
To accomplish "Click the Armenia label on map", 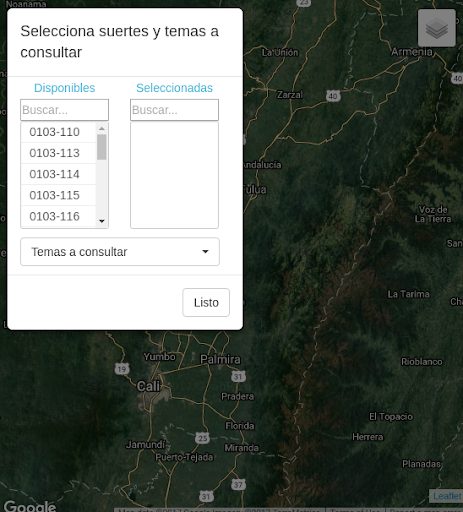I will [412, 52].
